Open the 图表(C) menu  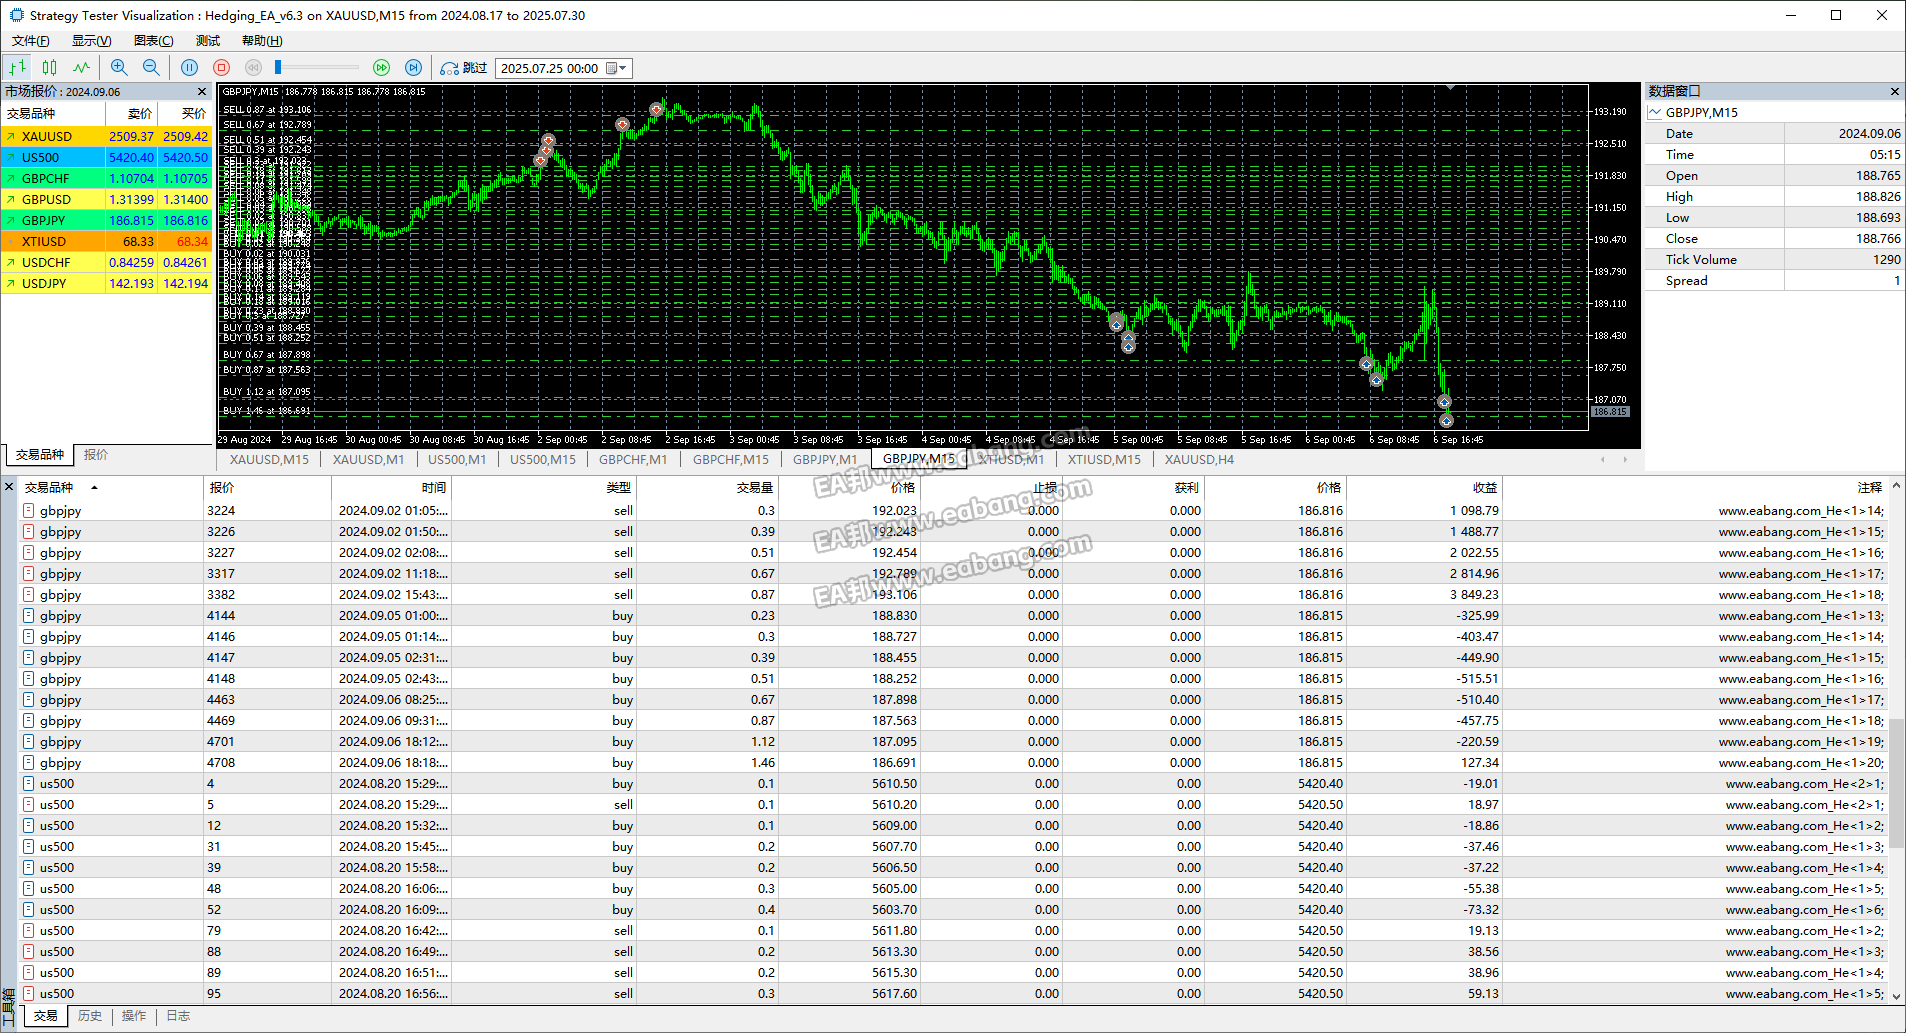pyautogui.click(x=153, y=41)
